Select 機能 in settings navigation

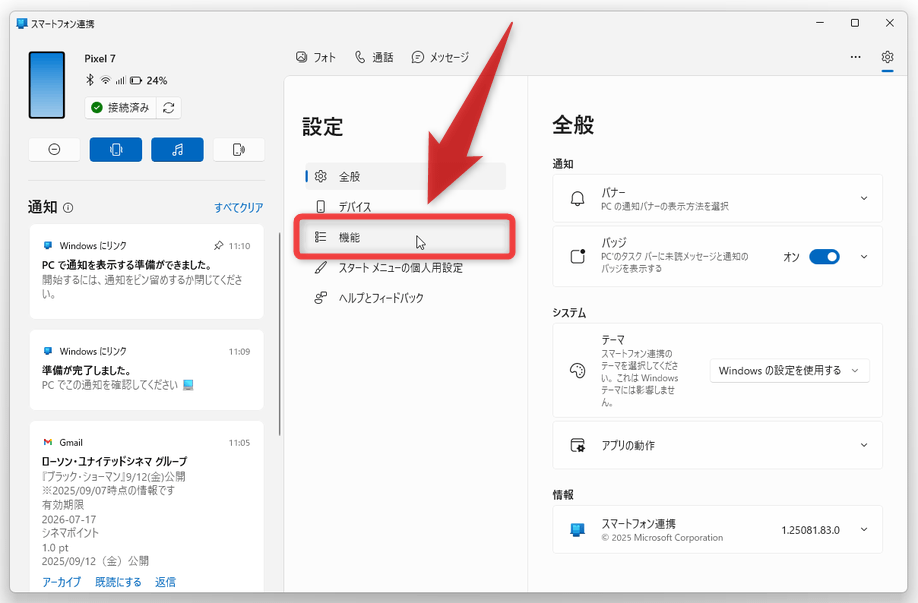405,237
